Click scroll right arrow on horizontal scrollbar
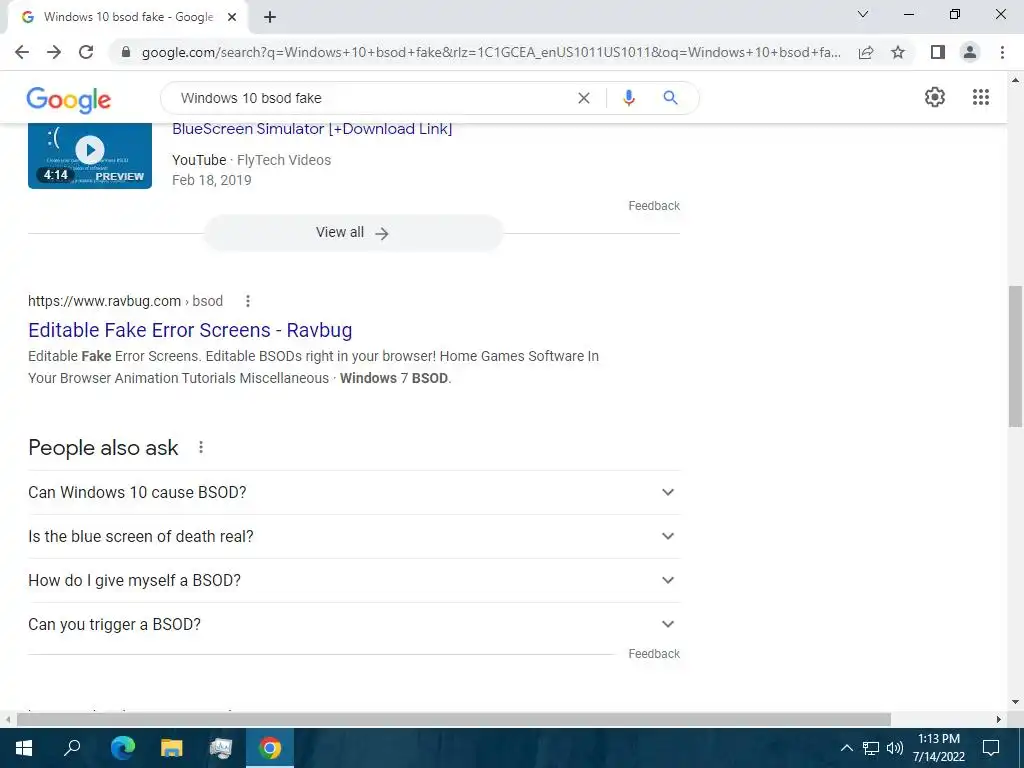The image size is (1024, 768). point(999,719)
